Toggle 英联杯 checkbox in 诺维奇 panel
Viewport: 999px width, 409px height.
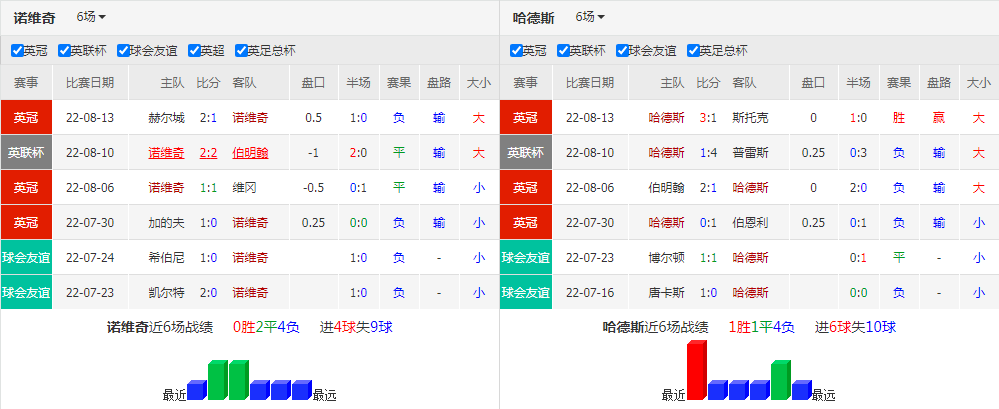pos(64,50)
